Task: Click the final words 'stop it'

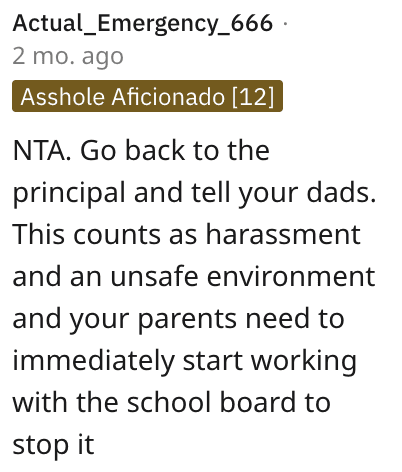Action: pyautogui.click(x=53, y=445)
